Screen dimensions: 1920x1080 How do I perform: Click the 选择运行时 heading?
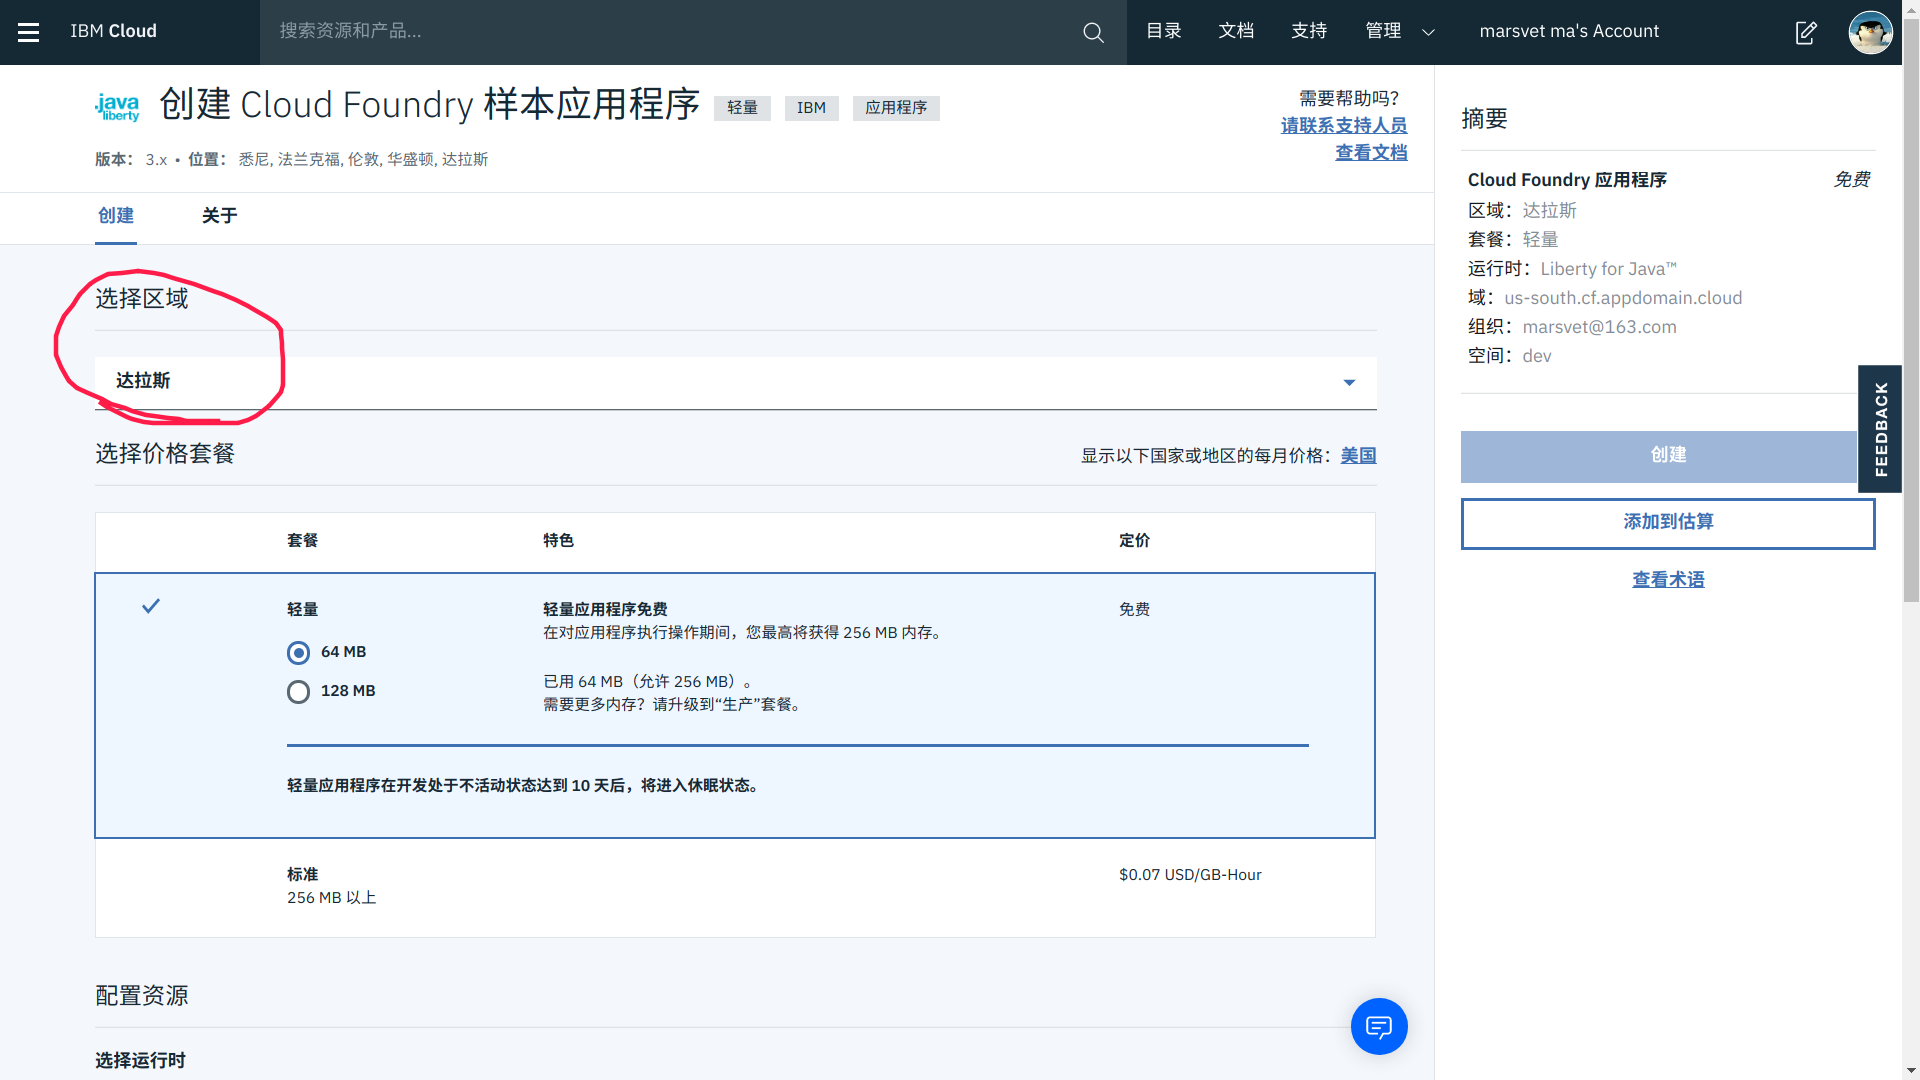coord(140,1061)
